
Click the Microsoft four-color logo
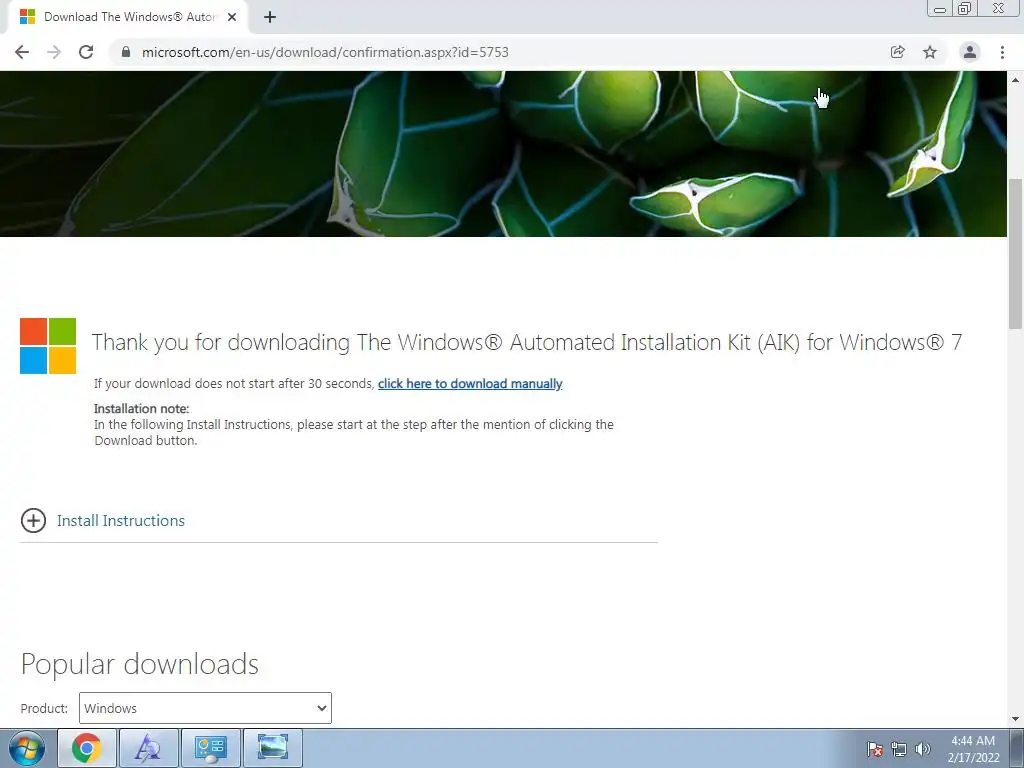[x=48, y=346]
